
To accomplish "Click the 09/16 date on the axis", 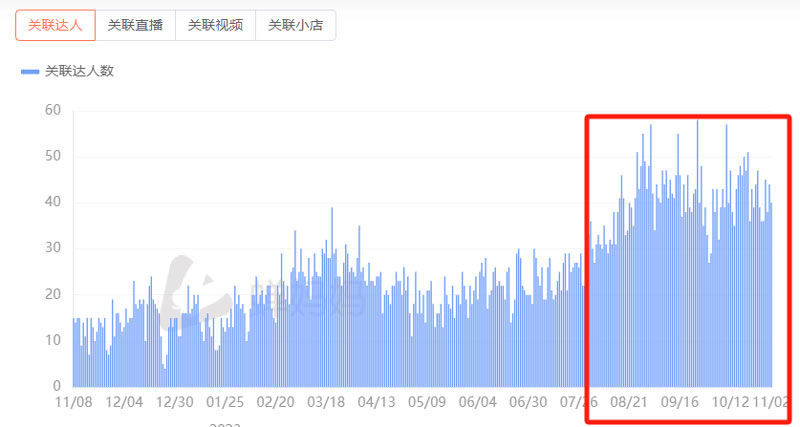I will pos(680,402).
